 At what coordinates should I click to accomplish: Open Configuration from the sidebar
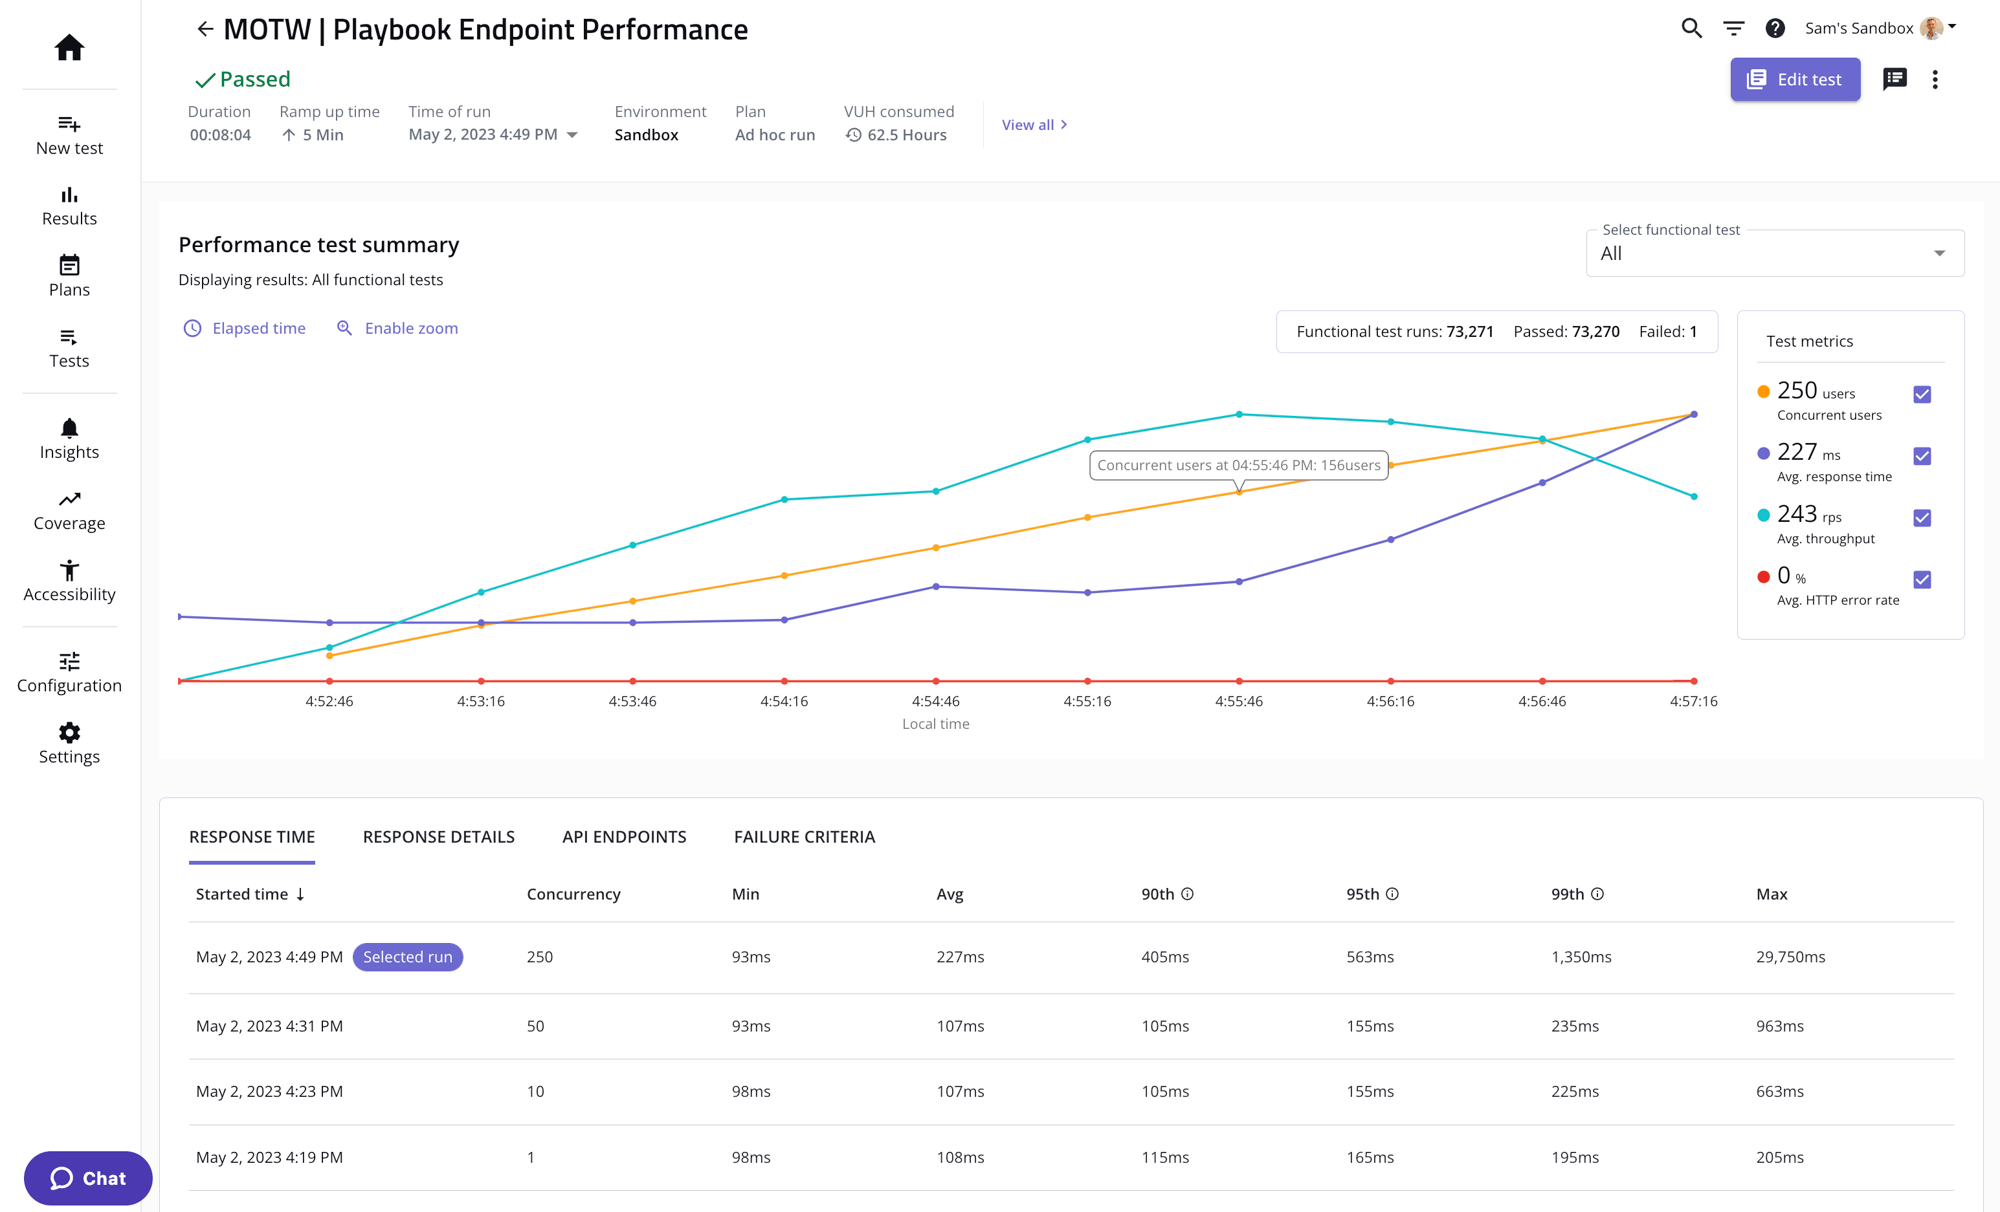69,671
